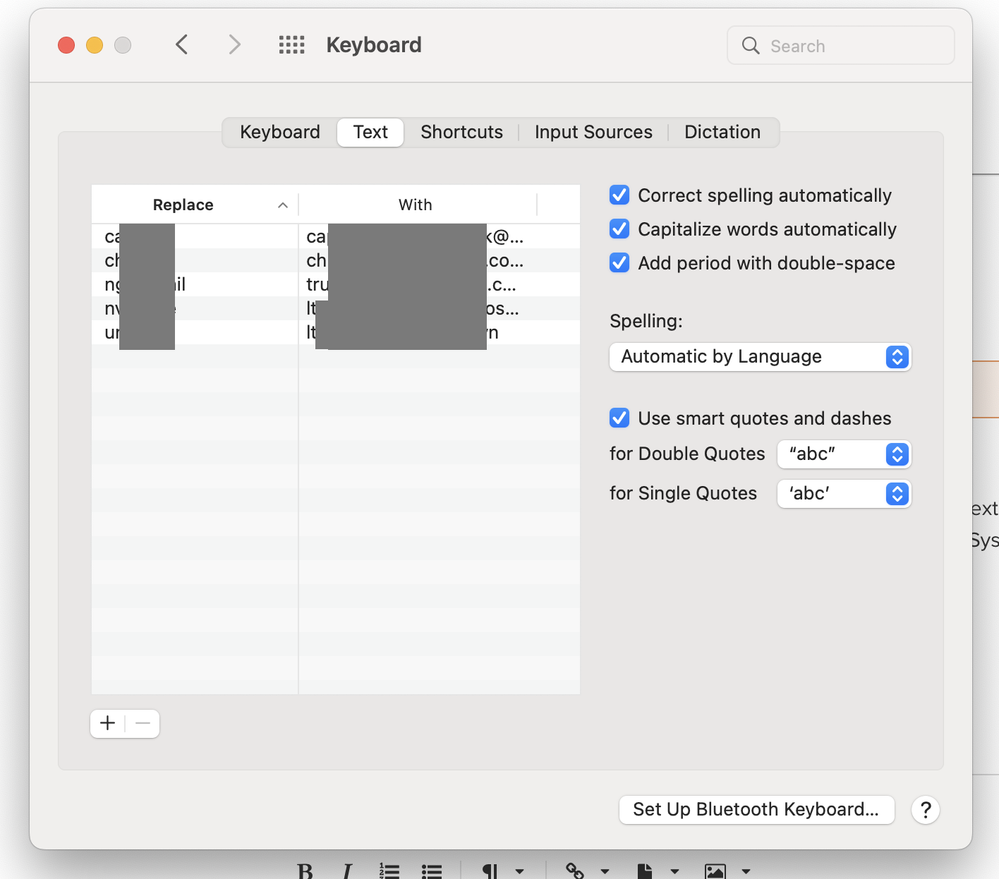Uncheck Use smart quotes and dashes

pyautogui.click(x=620, y=418)
